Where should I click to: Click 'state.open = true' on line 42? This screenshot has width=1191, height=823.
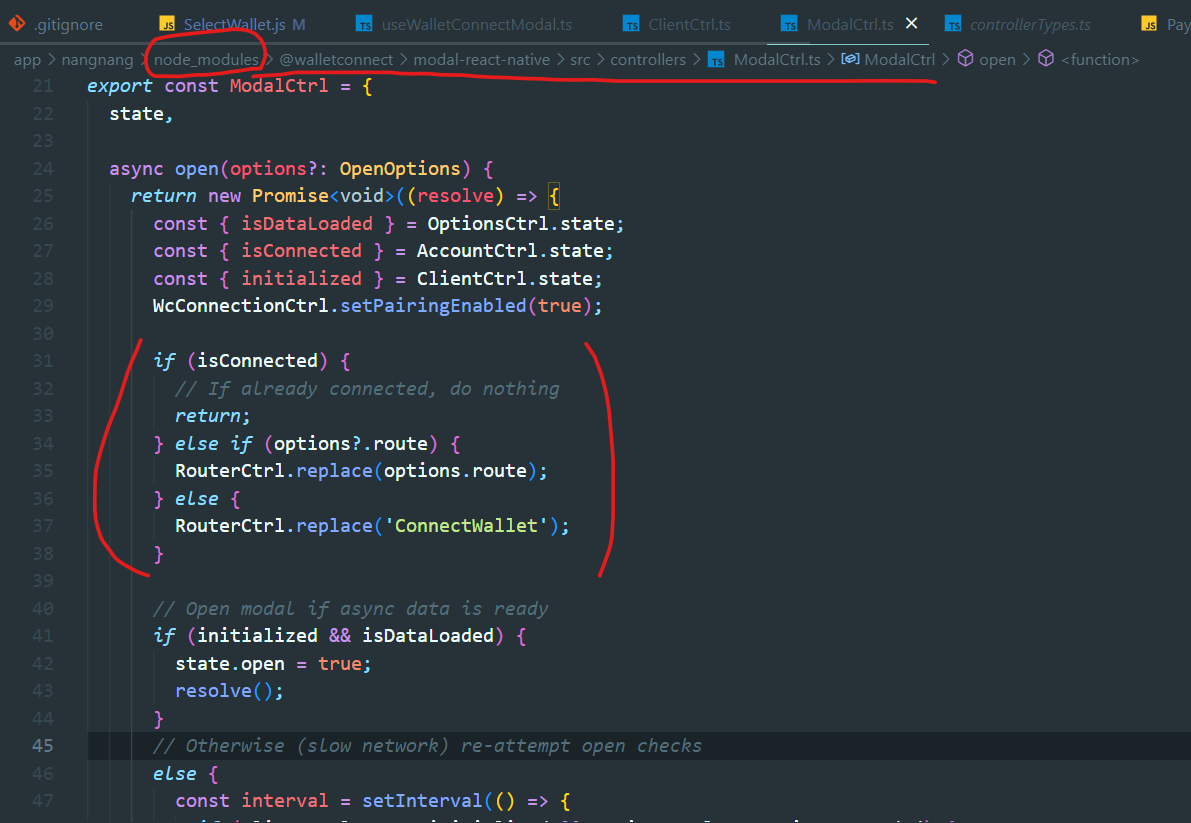tap(268, 664)
